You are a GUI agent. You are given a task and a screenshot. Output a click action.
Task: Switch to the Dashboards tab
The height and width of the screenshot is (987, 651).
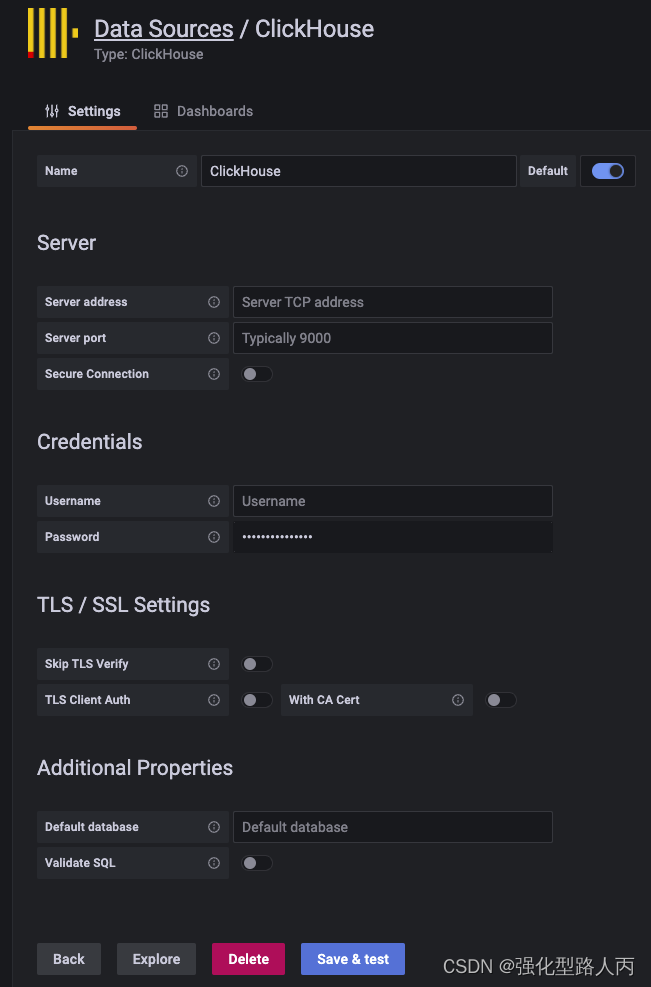coord(203,111)
